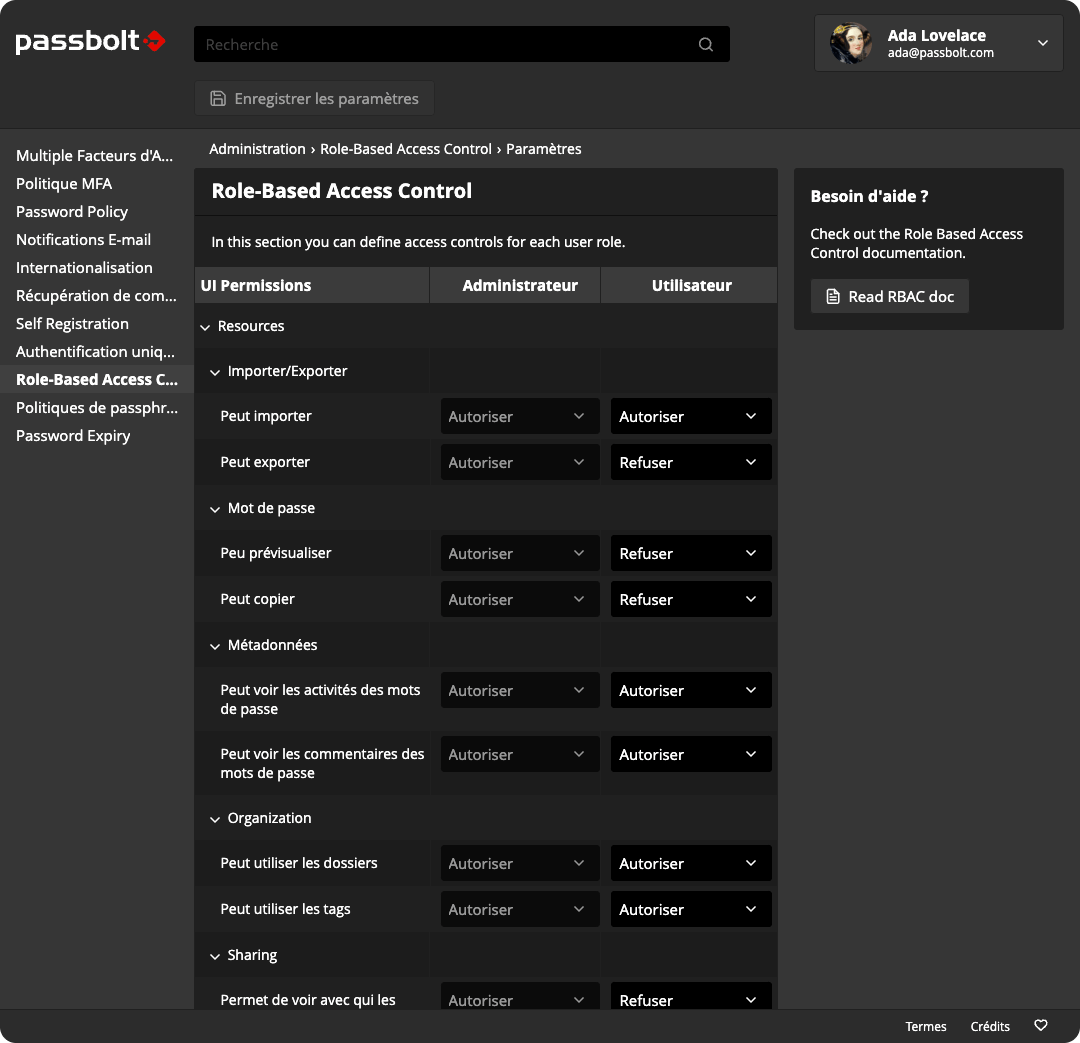
Task: Click the save icon beside Enregistrer les paramètres
Action: tap(218, 99)
